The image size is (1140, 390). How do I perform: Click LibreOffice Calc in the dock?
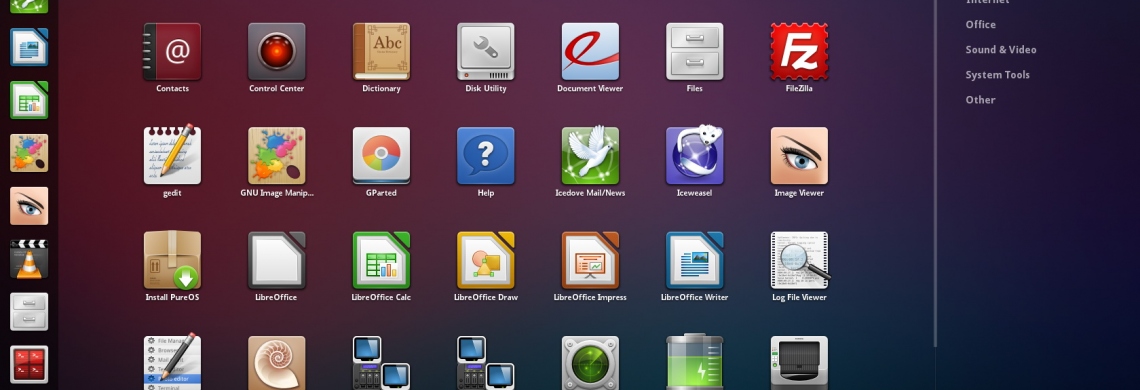pyautogui.click(x=29, y=100)
